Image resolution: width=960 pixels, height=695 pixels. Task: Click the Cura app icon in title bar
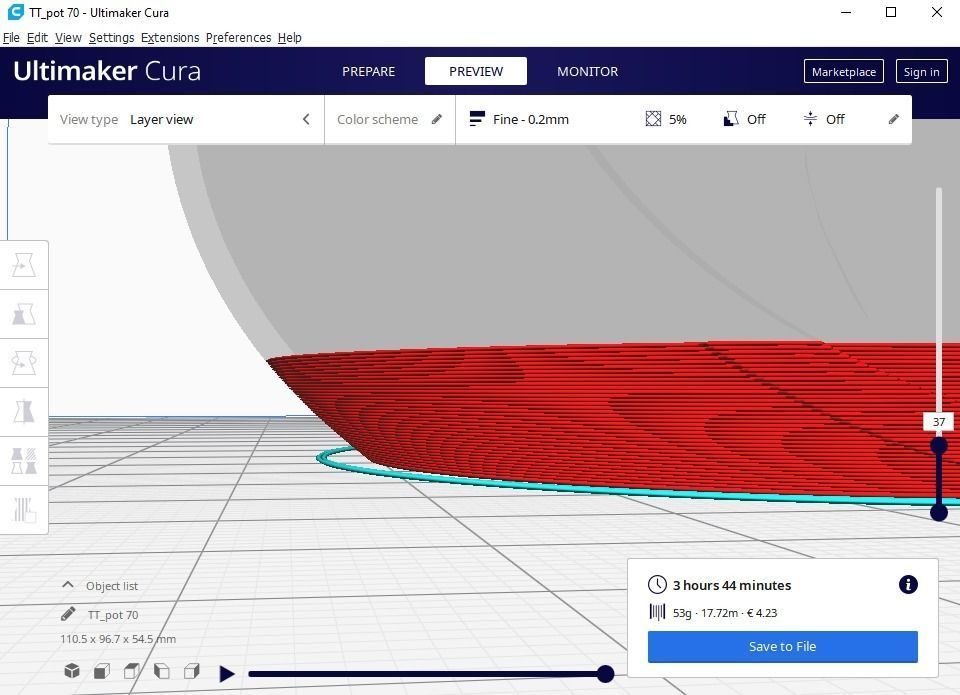pyautogui.click(x=15, y=12)
